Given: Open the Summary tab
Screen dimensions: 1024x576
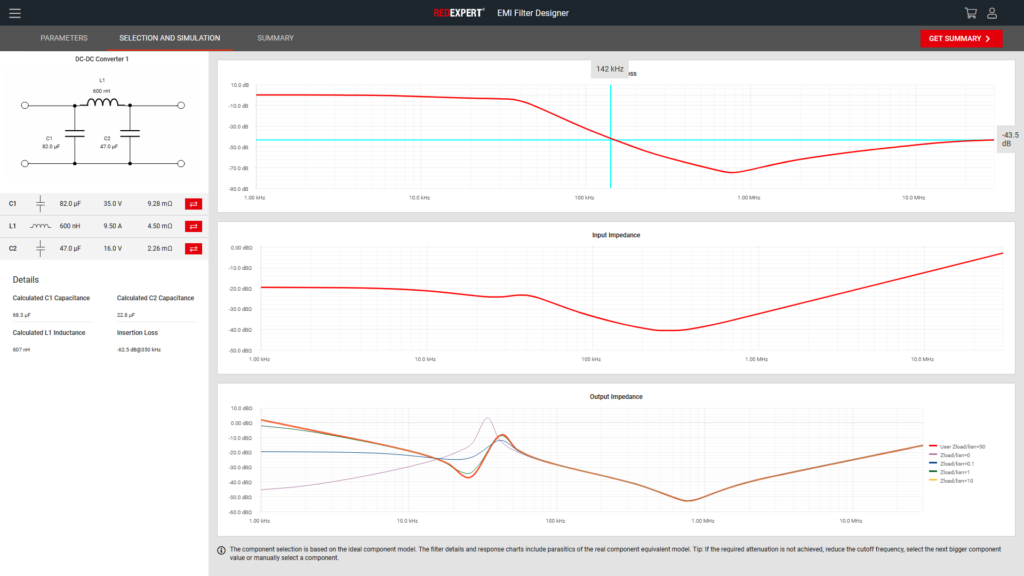Looking at the screenshot, I should pos(275,38).
